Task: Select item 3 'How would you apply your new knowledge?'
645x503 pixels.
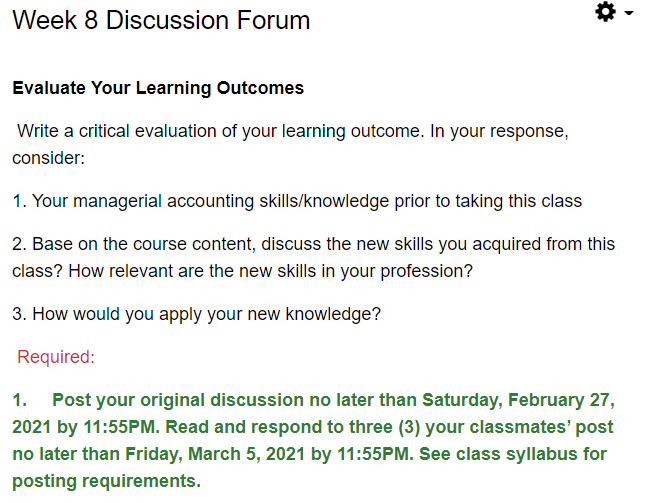Action: [x=197, y=314]
